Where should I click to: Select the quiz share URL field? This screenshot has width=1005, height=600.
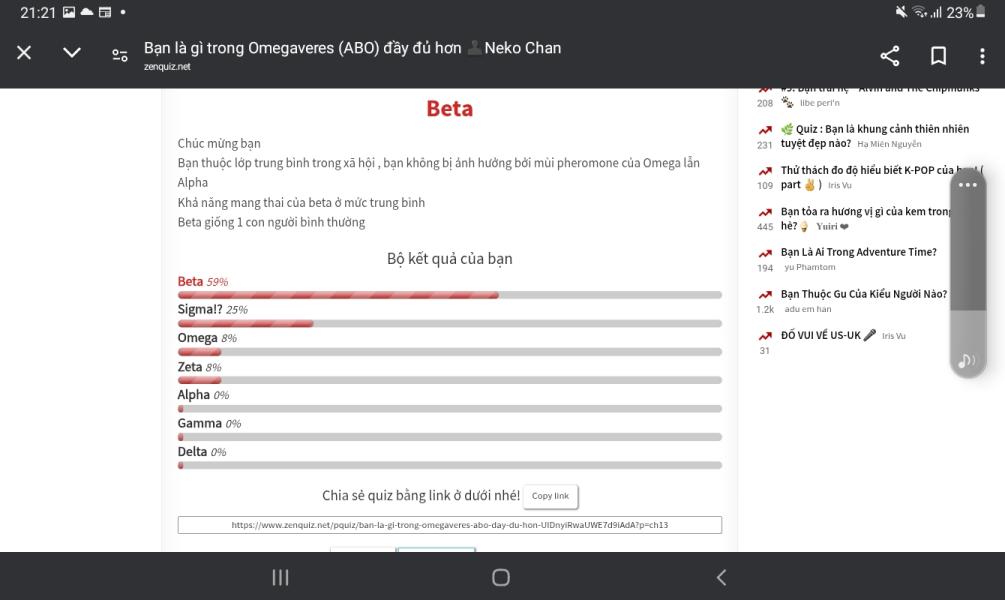(449, 525)
